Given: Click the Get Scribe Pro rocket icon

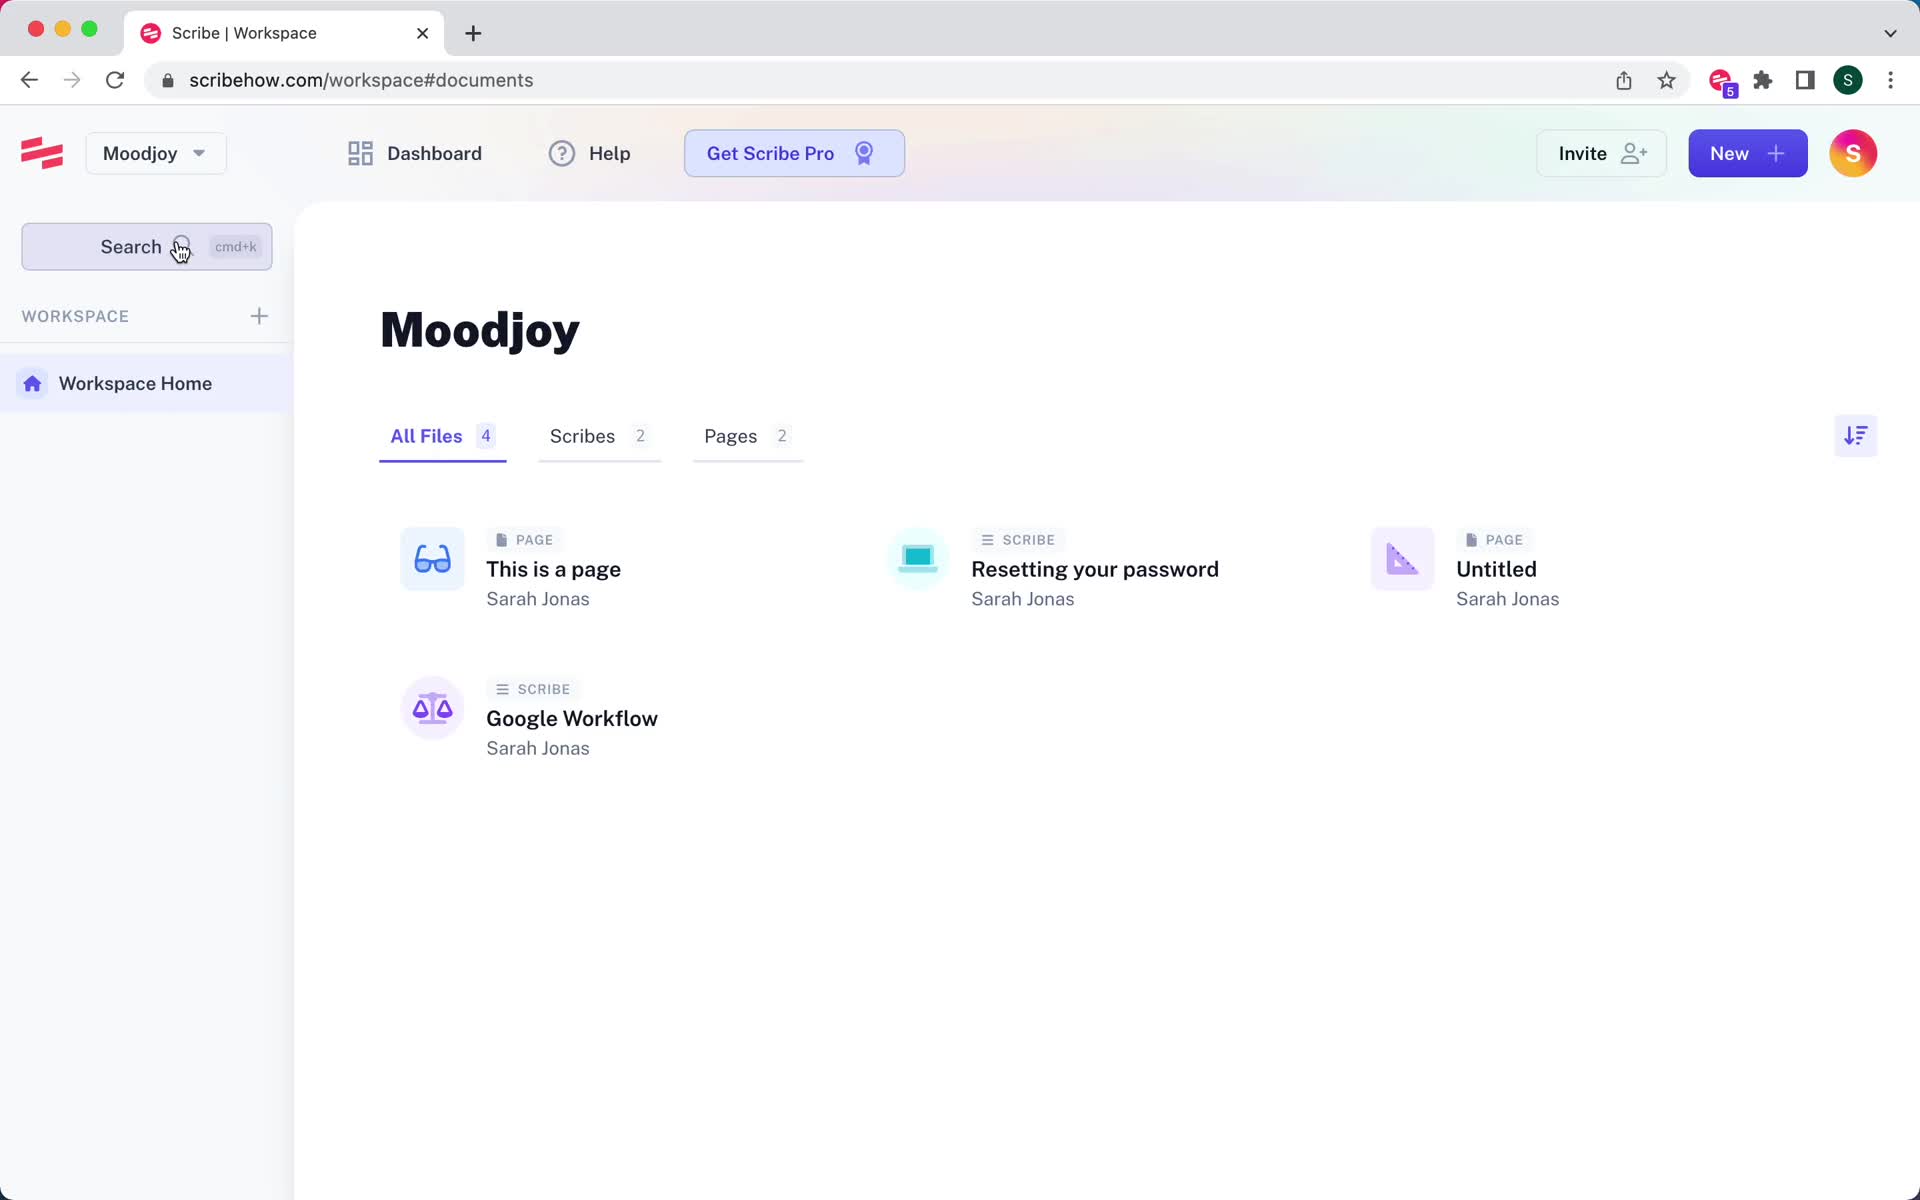Looking at the screenshot, I should pos(864,153).
